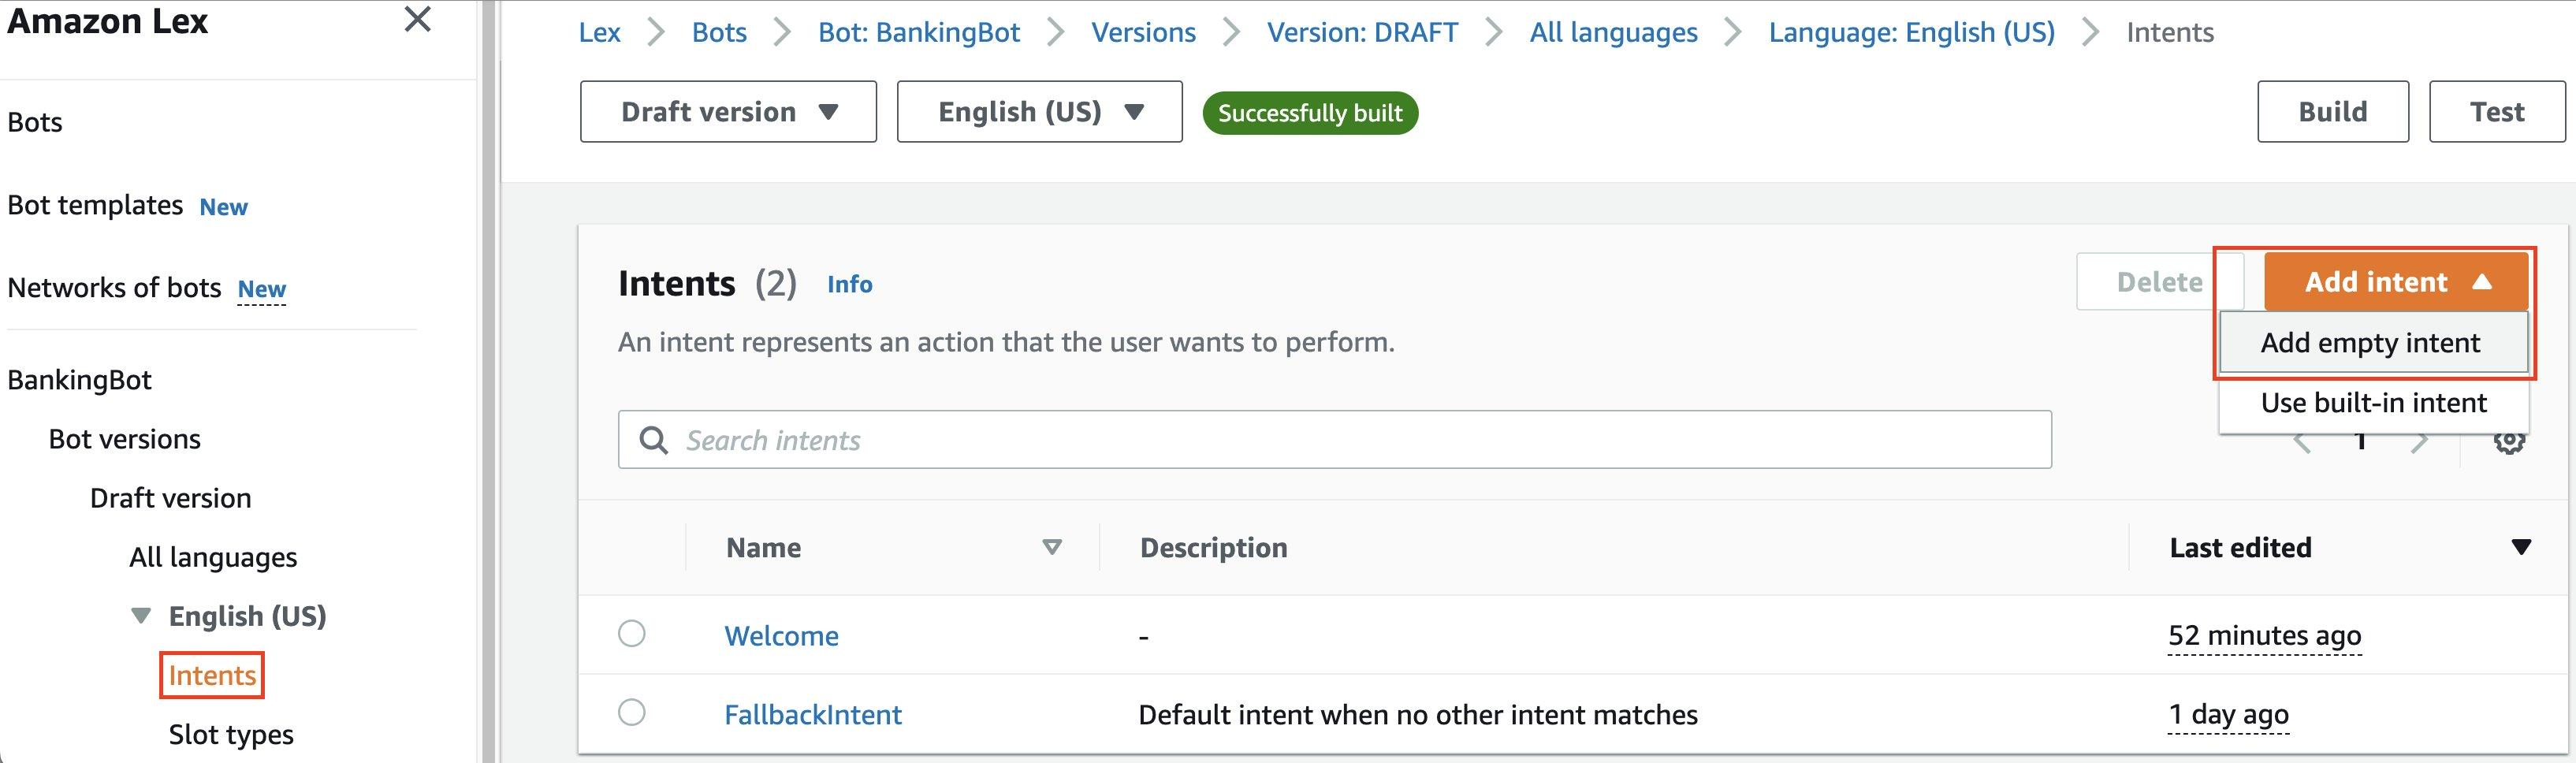Click the search magnifier icon
Image resolution: width=2576 pixels, height=763 pixels.
point(653,440)
